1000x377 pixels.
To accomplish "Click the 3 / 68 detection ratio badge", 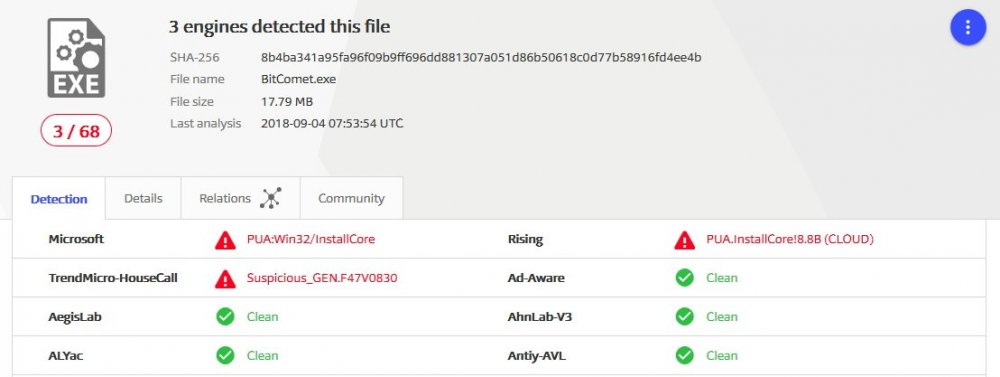I will pyautogui.click(x=76, y=131).
